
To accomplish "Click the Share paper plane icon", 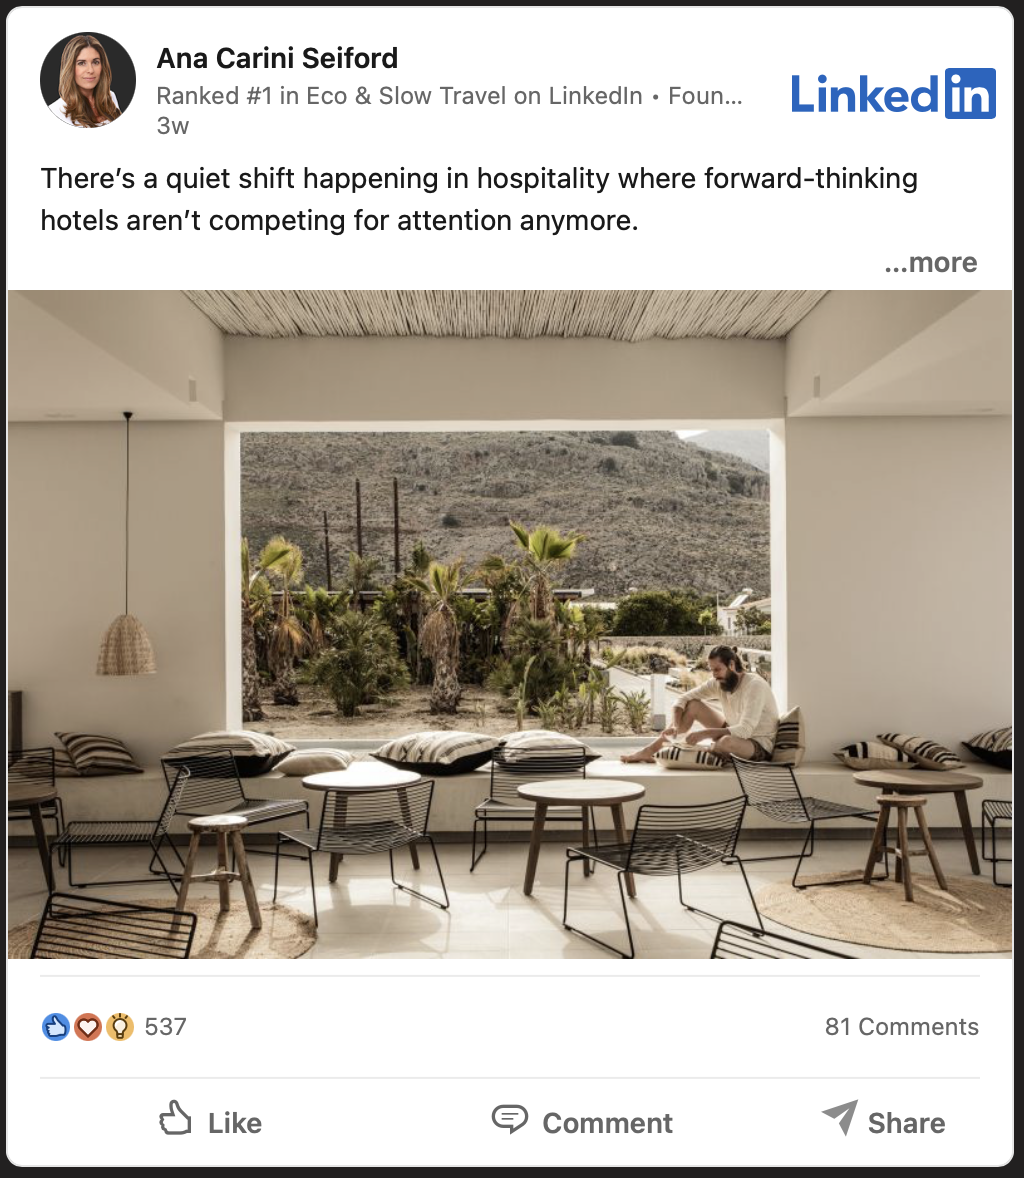I will tap(840, 1118).
